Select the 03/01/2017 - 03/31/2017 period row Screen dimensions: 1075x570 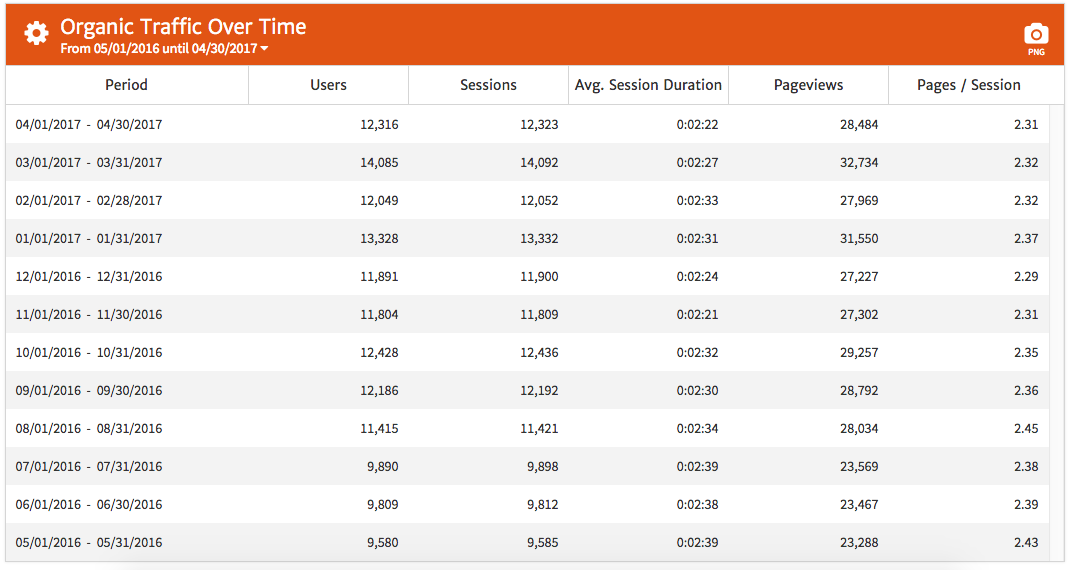89,163
